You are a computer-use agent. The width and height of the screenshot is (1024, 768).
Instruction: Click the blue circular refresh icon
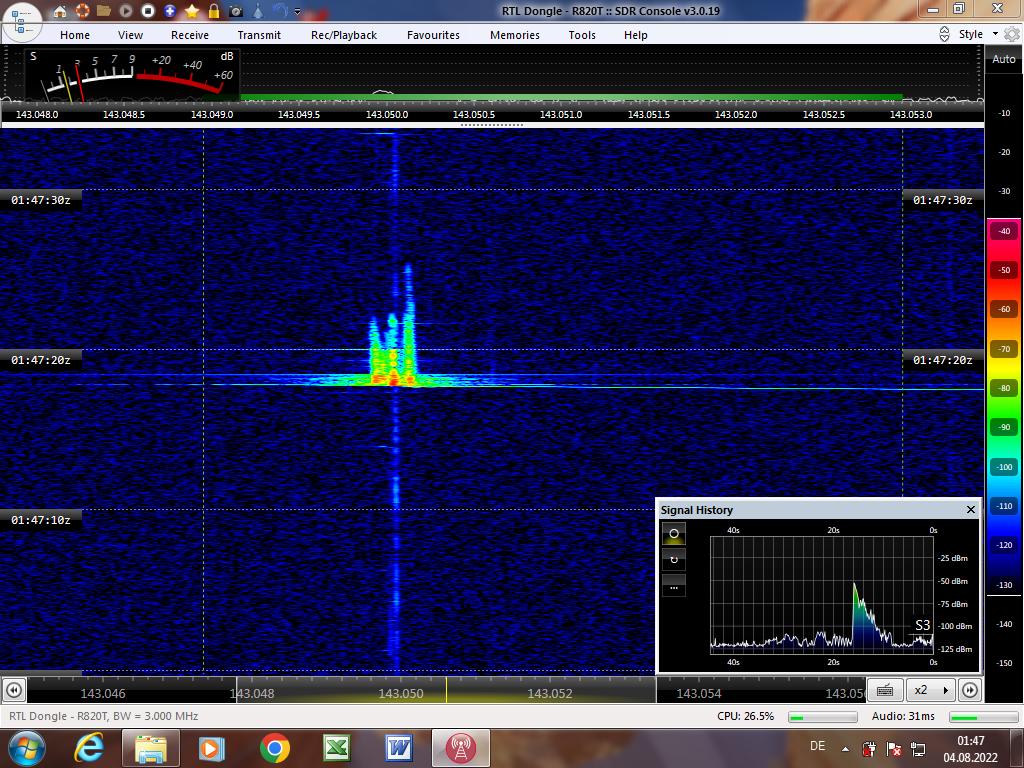coord(280,11)
